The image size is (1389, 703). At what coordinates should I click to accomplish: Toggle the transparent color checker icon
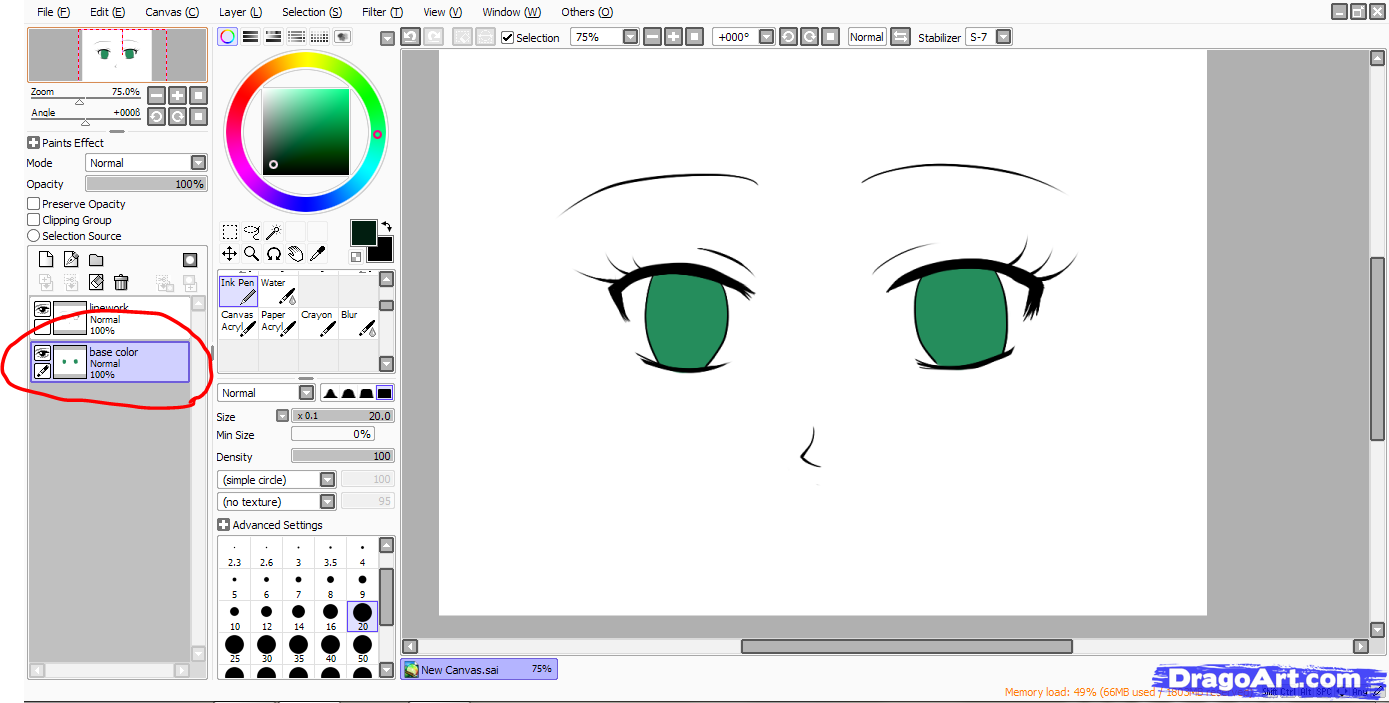[x=356, y=257]
